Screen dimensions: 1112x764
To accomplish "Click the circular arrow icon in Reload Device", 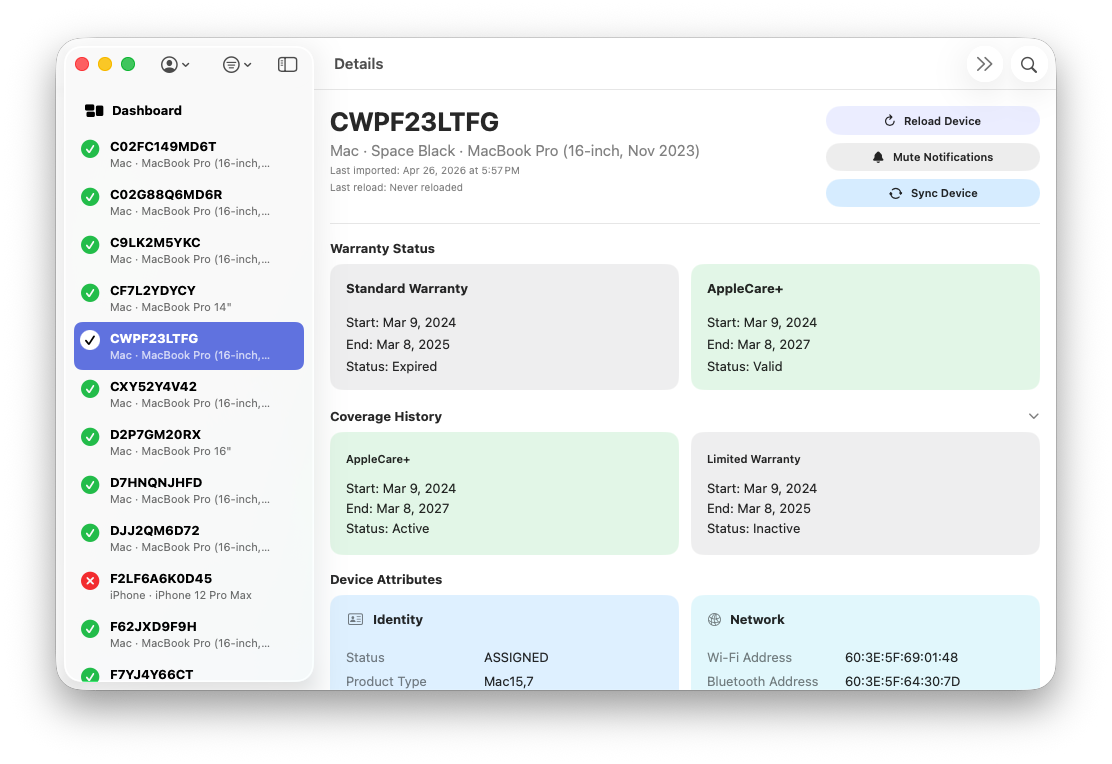I will (889, 121).
